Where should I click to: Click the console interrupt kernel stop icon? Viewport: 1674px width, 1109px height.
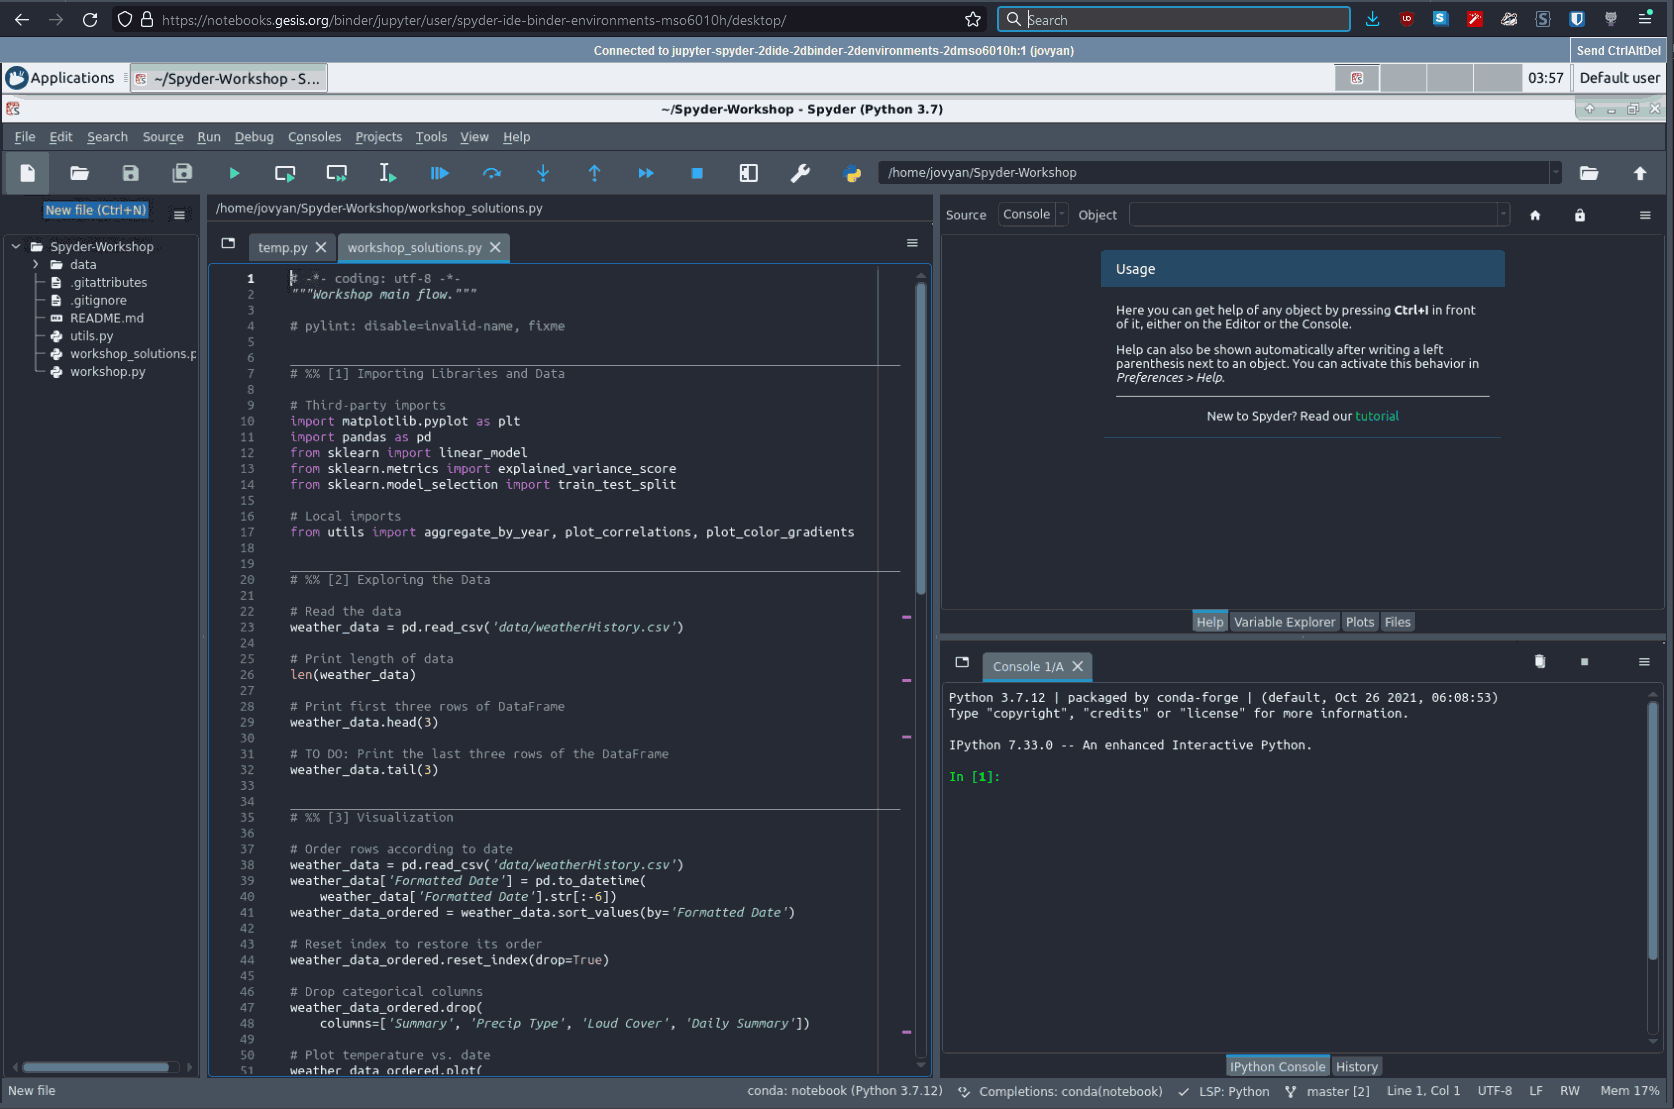point(1584,662)
